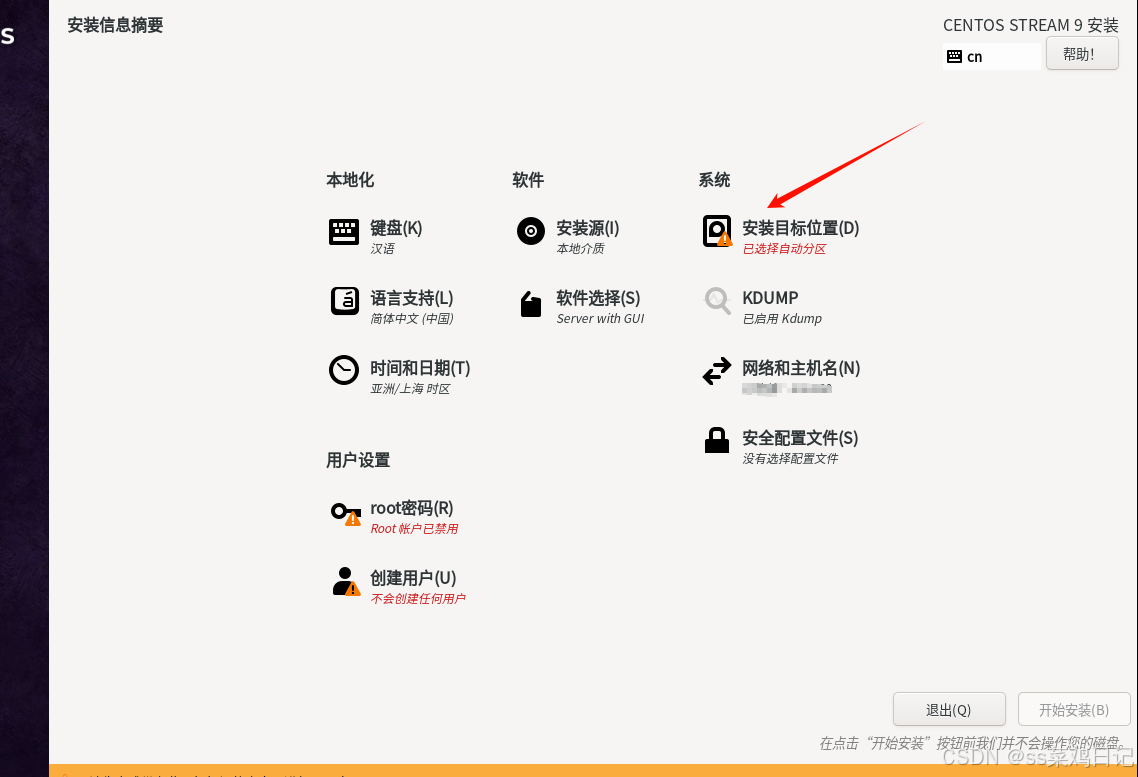Click the 本地介质 status text

point(580,249)
